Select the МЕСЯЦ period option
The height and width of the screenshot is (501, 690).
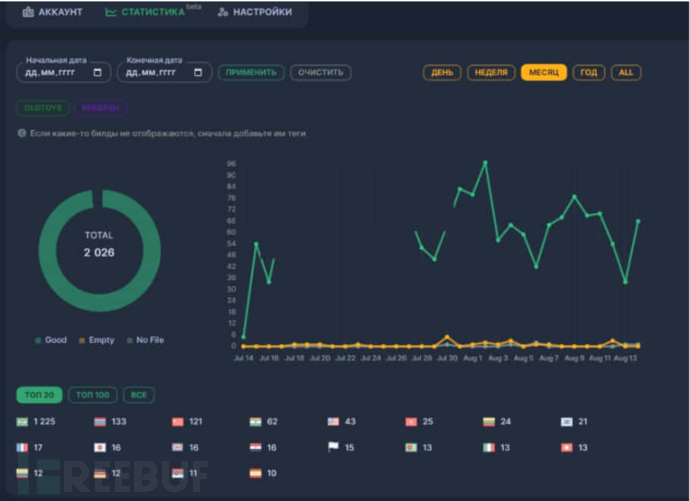(x=543, y=72)
